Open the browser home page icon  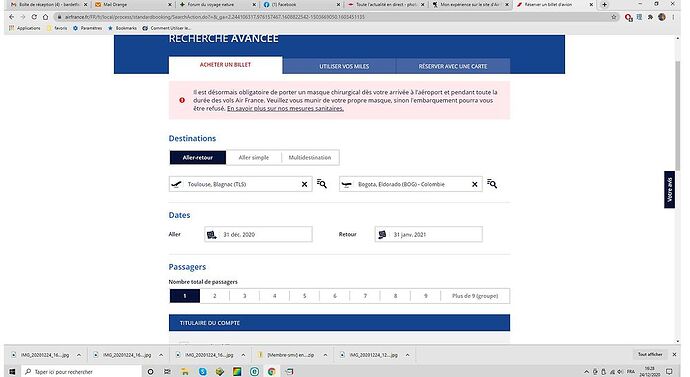coord(45,17)
